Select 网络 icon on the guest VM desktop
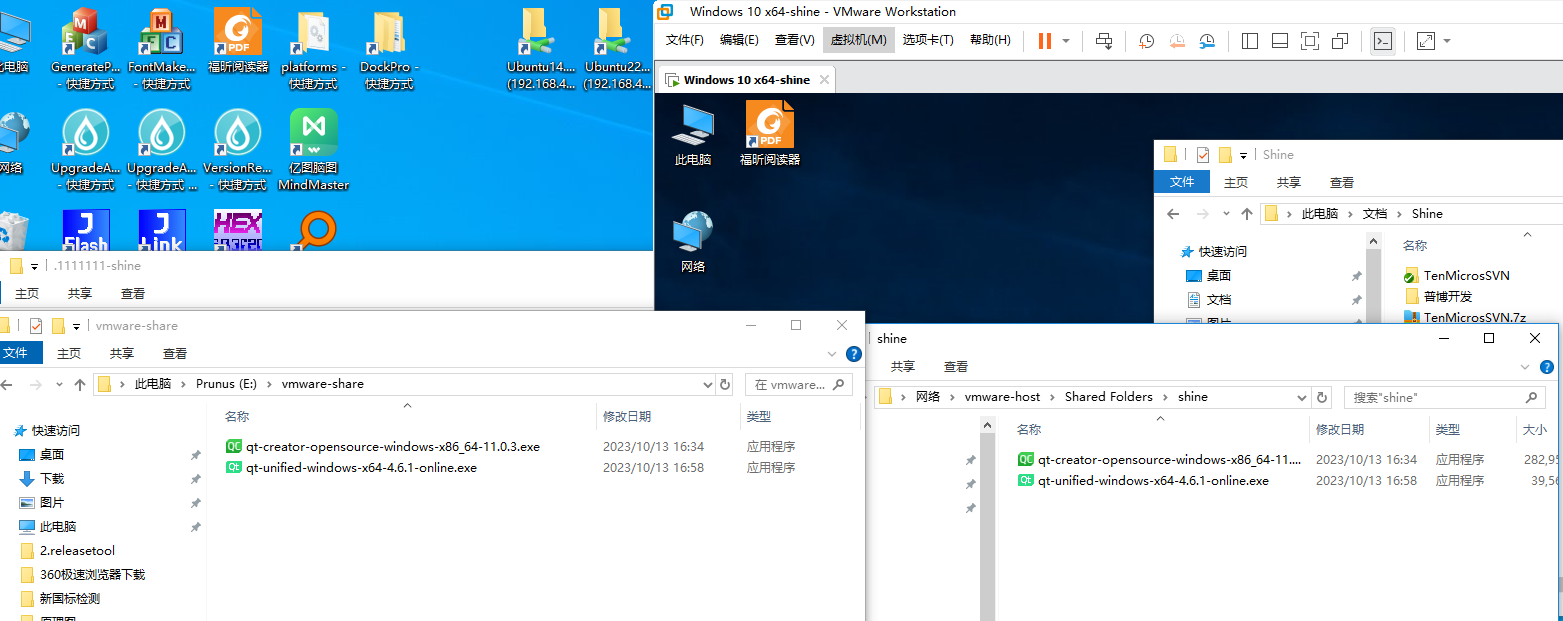This screenshot has height=621, width=1563. [692, 241]
